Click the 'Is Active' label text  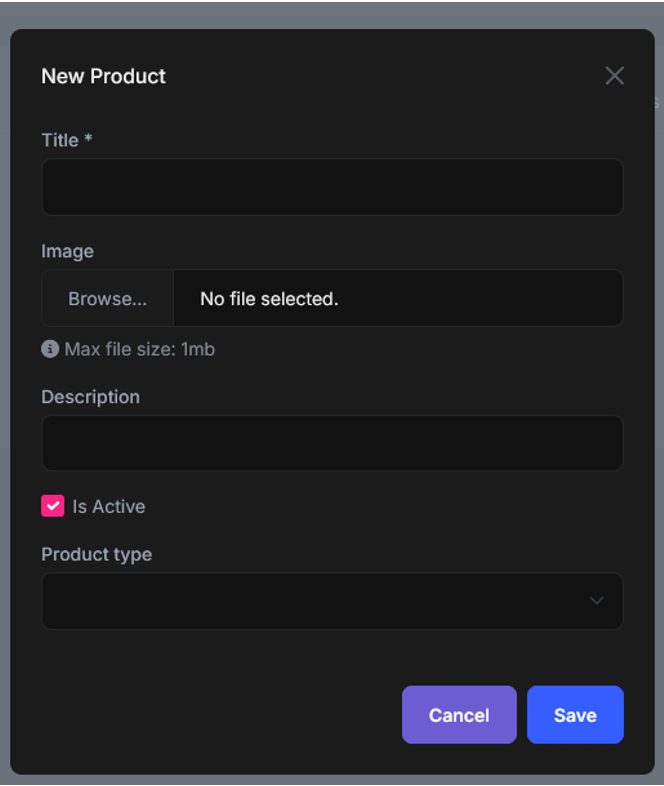coord(108,507)
